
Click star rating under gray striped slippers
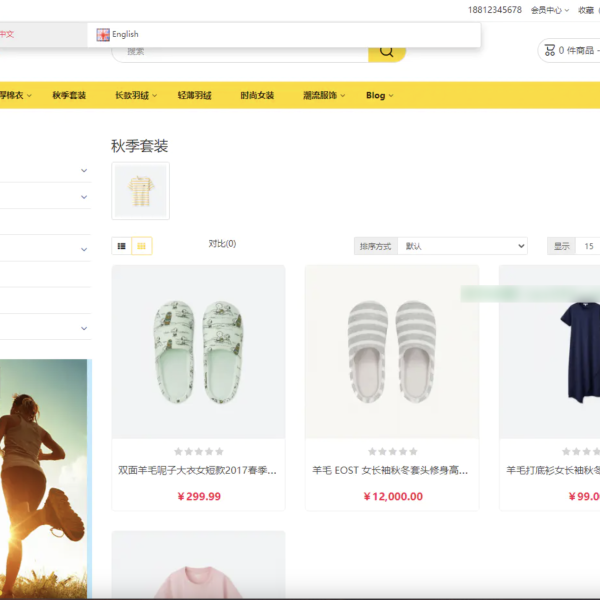[393, 452]
